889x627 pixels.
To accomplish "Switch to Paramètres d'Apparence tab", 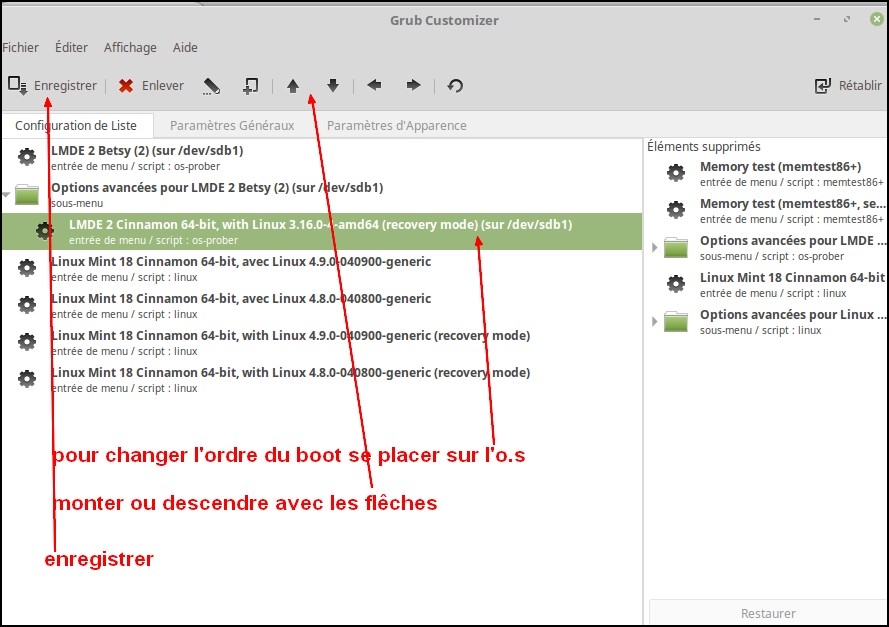I will 396,125.
